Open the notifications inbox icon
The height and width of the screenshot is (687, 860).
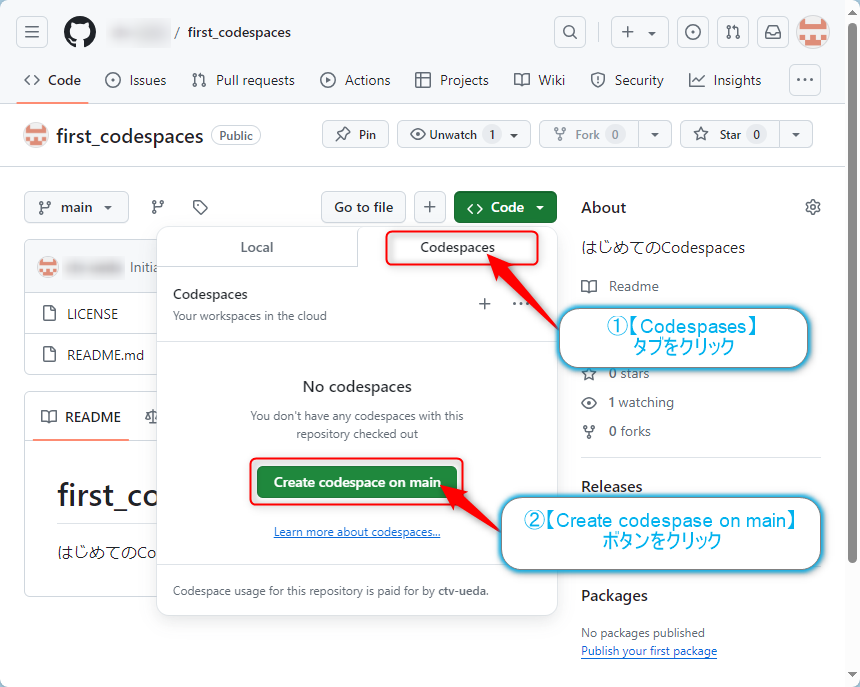pos(773,32)
